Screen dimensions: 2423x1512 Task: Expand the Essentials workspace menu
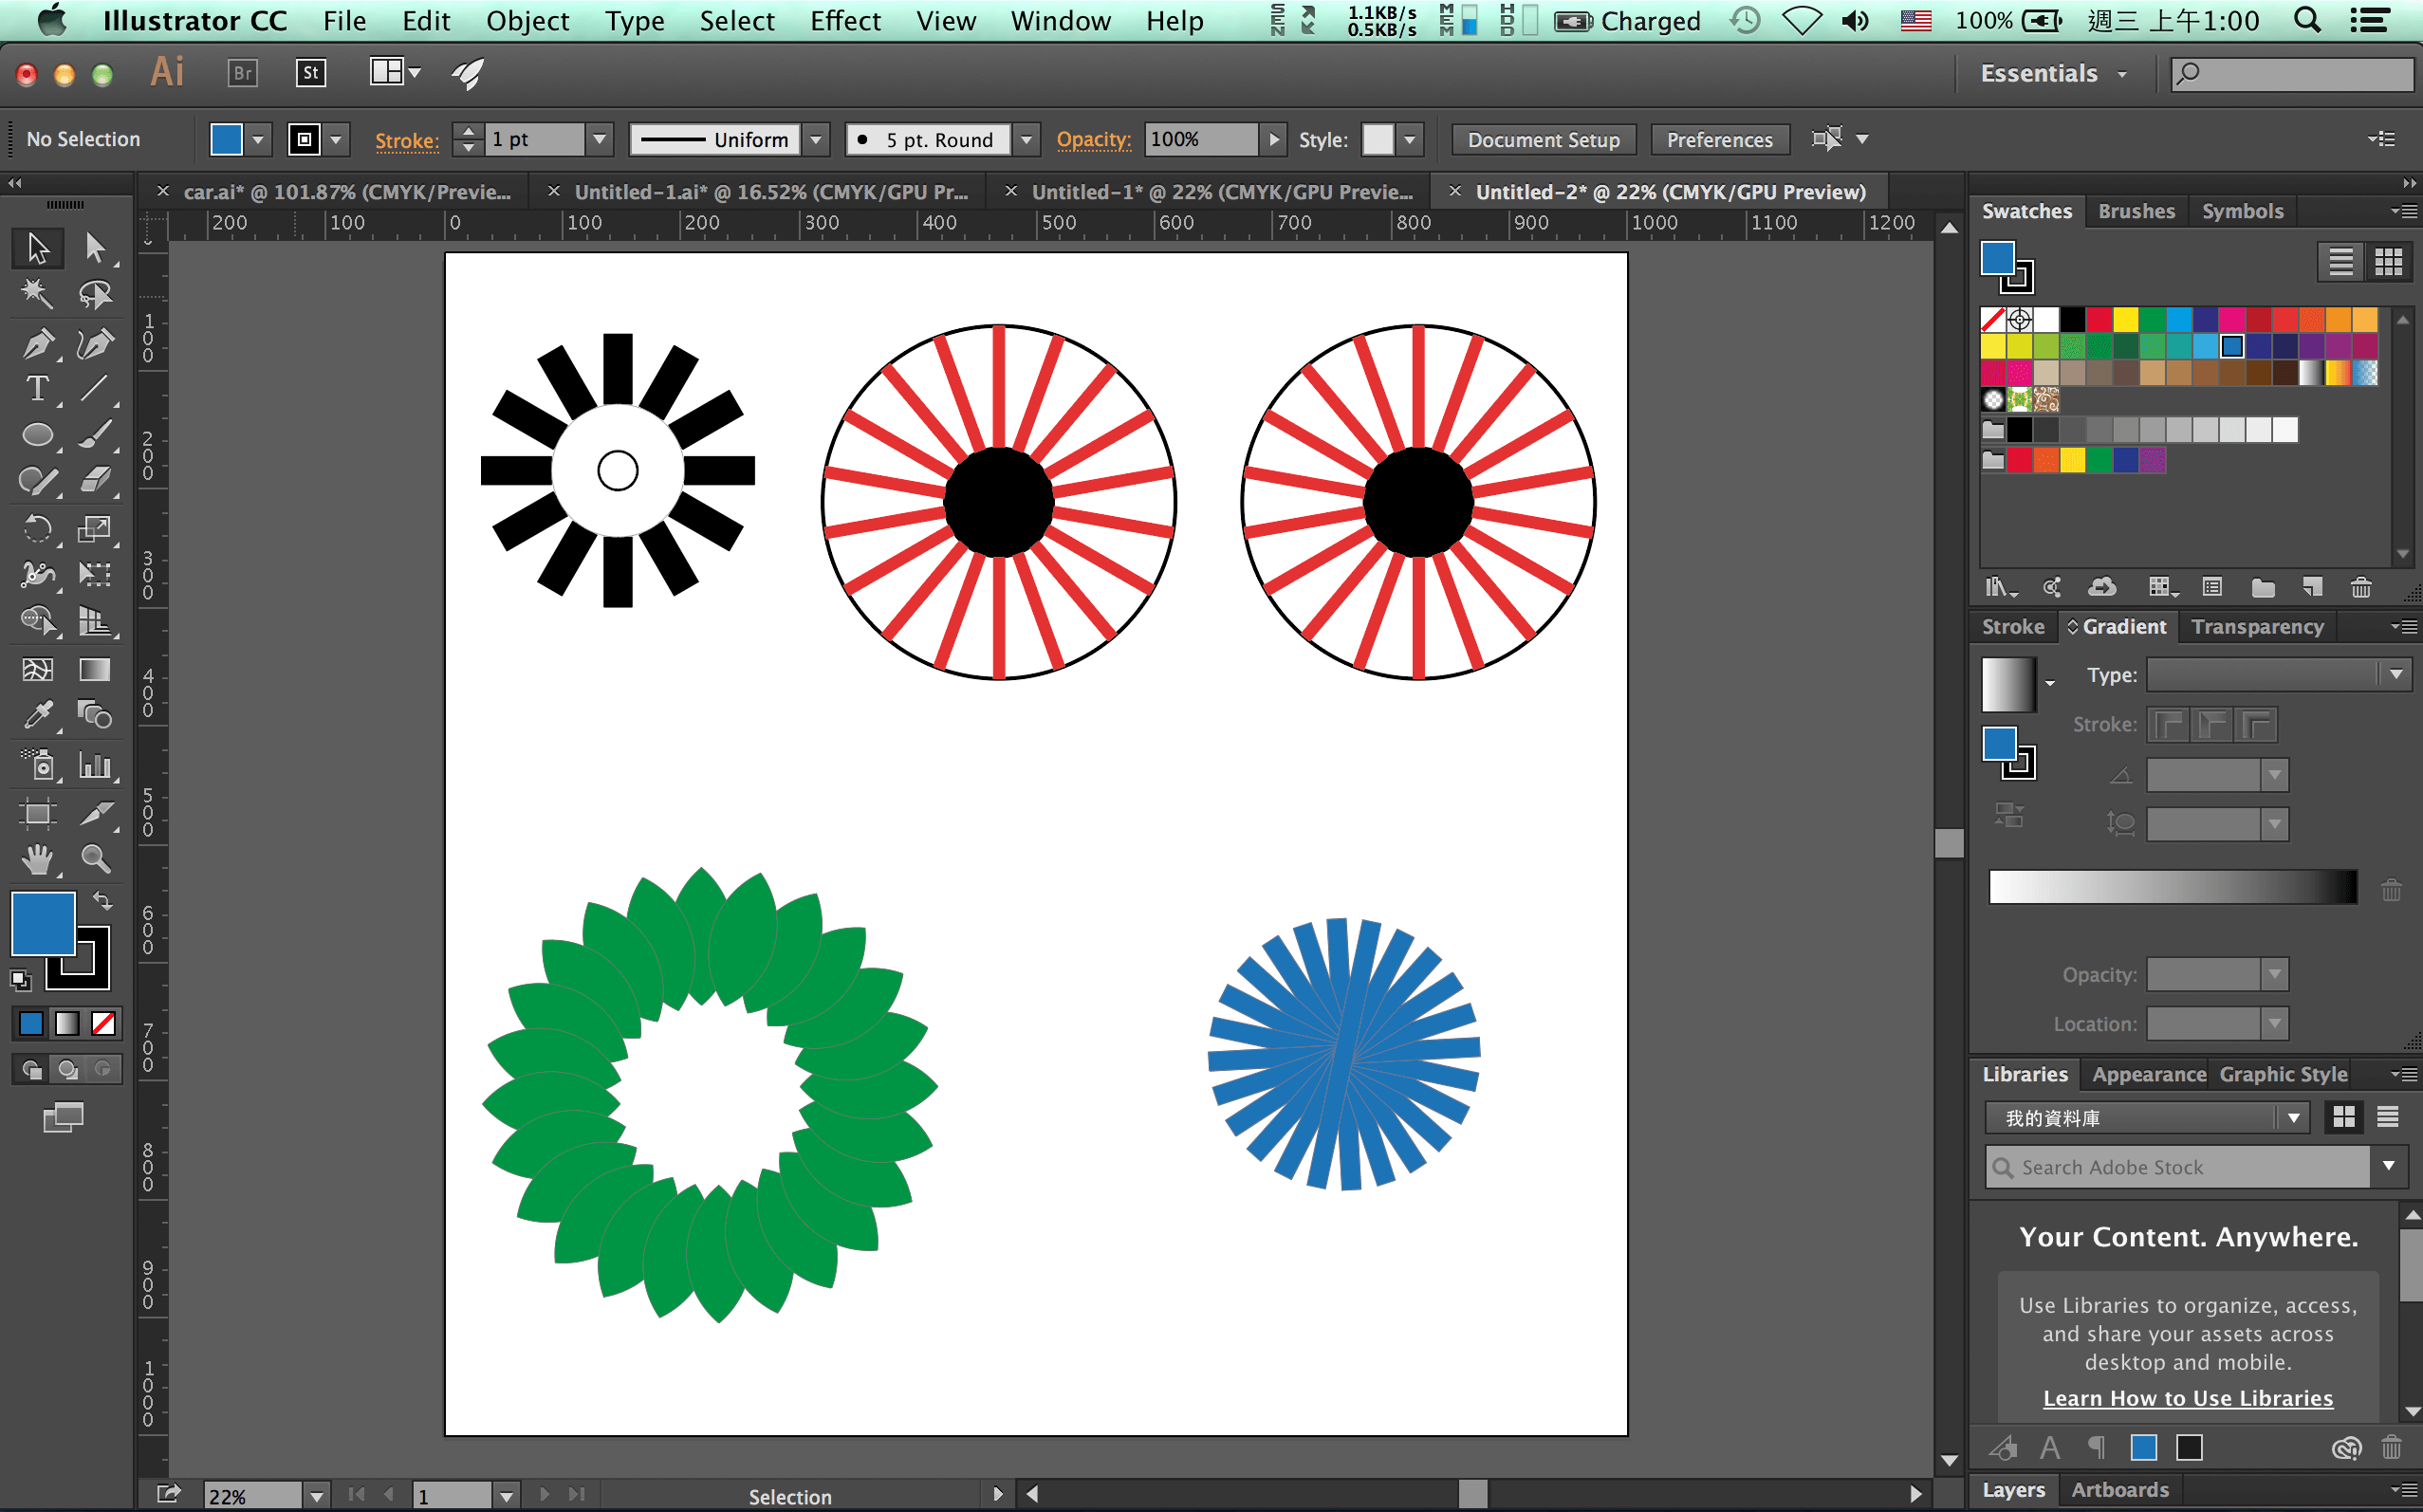click(2054, 74)
